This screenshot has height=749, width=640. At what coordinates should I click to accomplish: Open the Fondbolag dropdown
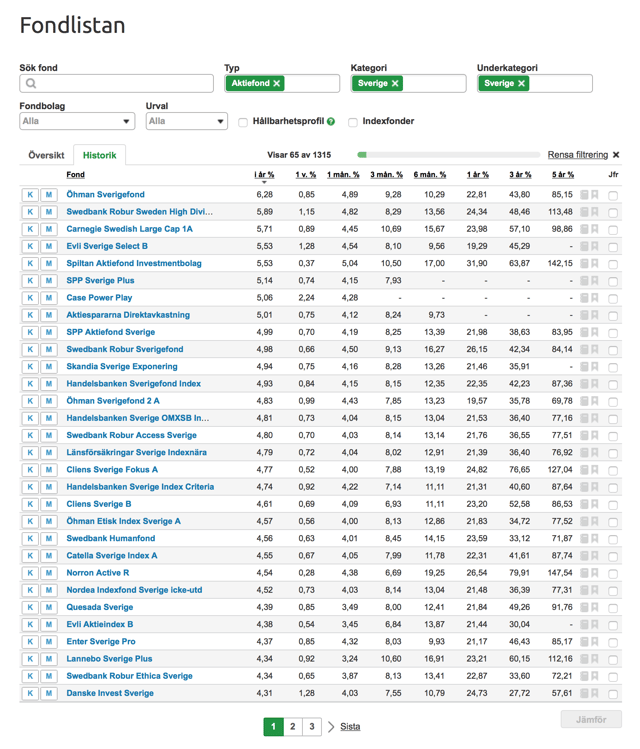tap(77, 121)
